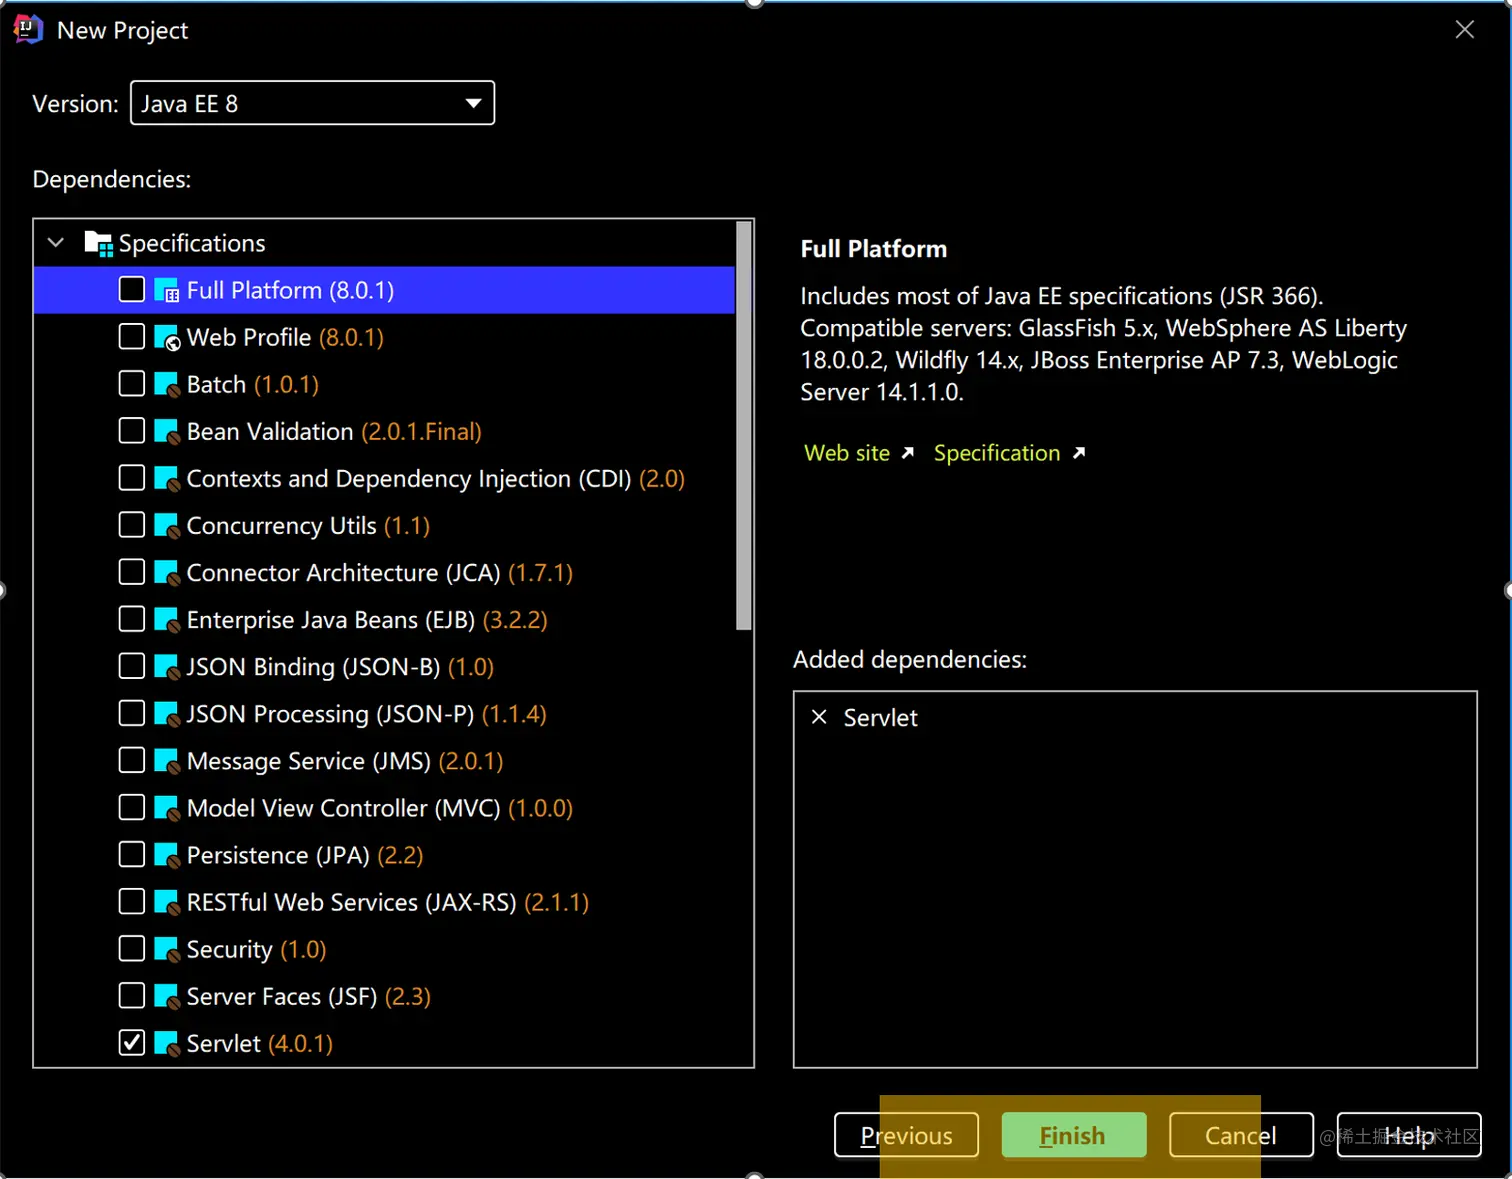Click the RESTful Web Services icon
The image size is (1512, 1179).
coord(166,901)
